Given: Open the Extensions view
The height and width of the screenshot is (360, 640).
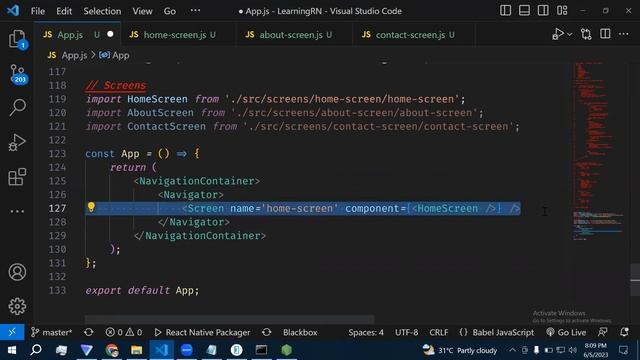Looking at the screenshot, I should coord(17,177).
